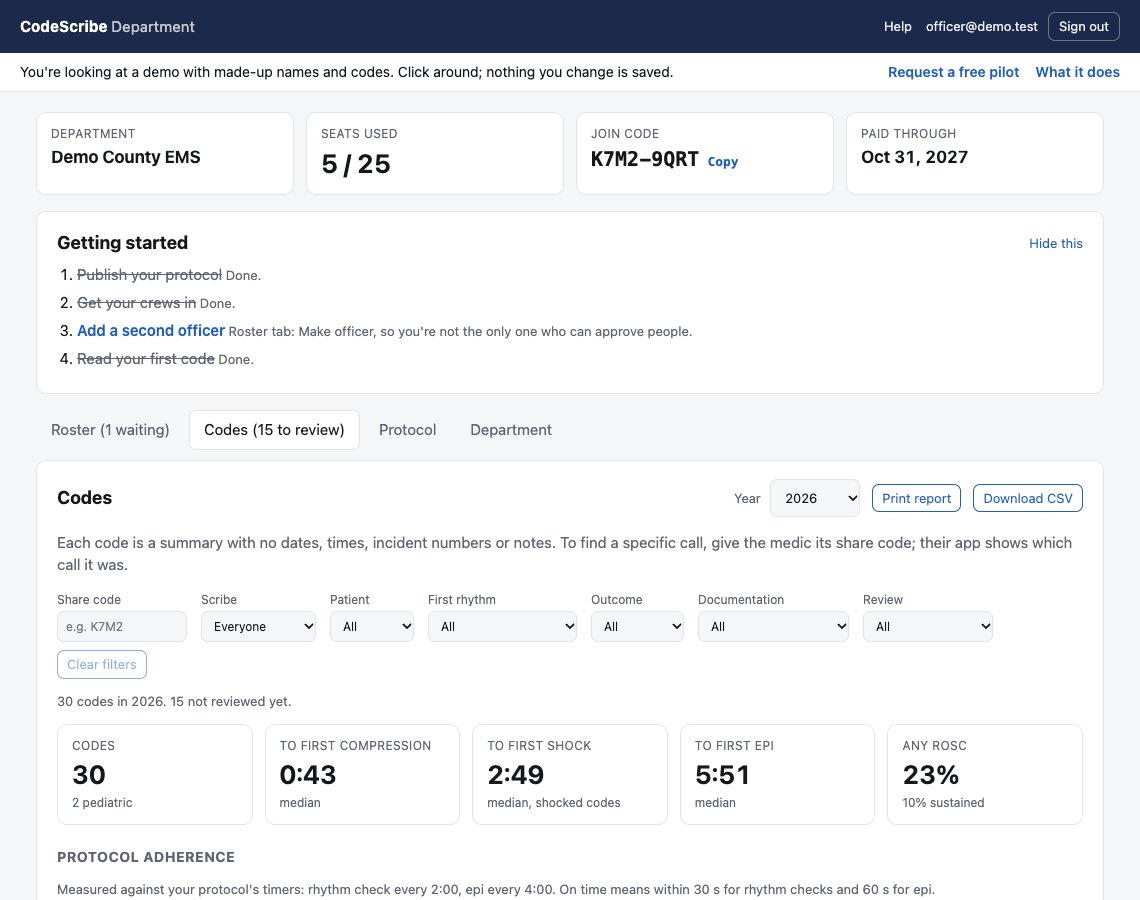
Task: Click the 2:49 first shock median value
Action: click(515, 775)
